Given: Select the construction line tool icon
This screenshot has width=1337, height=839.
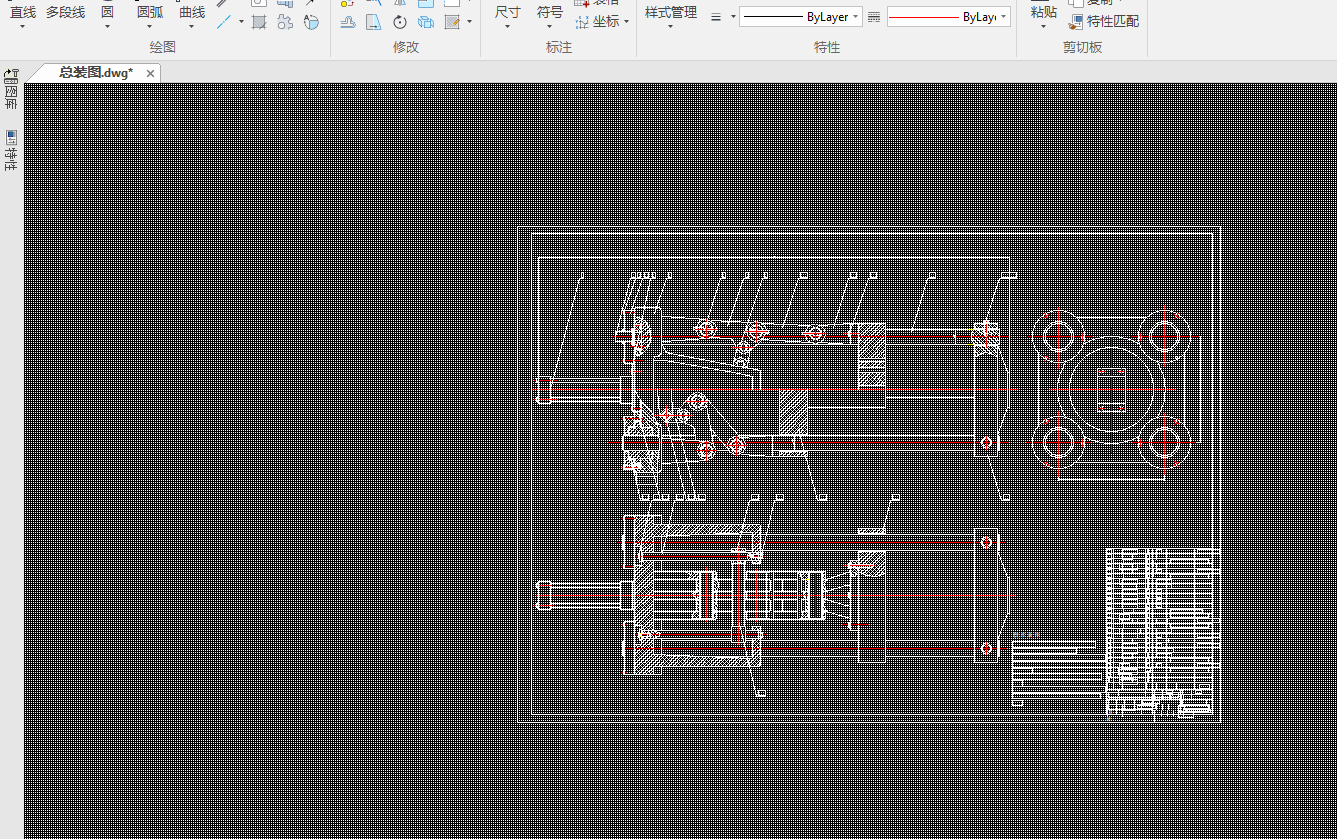Looking at the screenshot, I should pos(225,22).
